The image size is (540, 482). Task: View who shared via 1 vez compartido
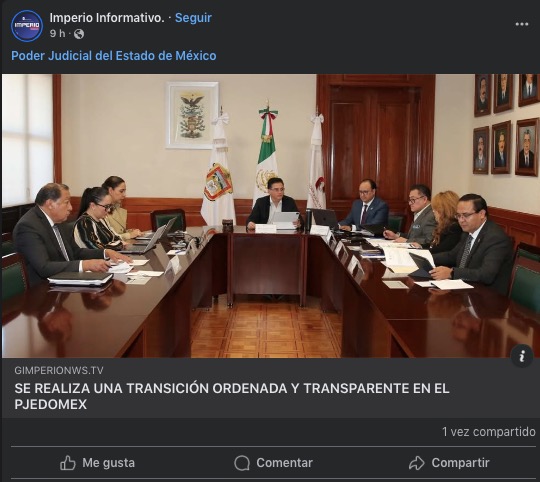[489, 432]
